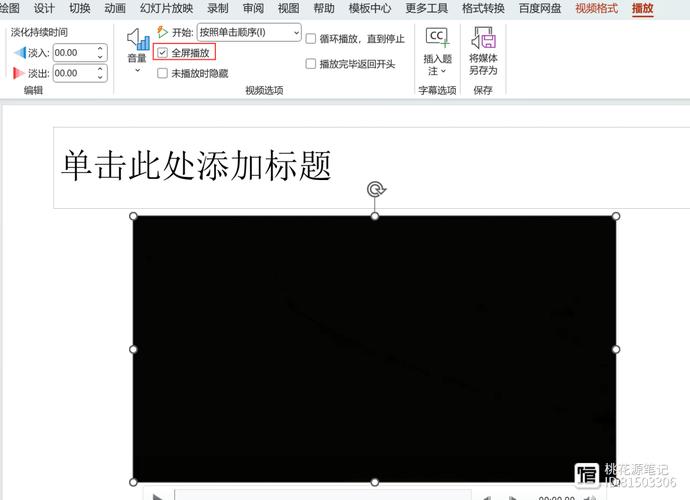Click the video's bottom-left resize handle
The height and width of the screenshot is (500, 690).
tap(133, 482)
